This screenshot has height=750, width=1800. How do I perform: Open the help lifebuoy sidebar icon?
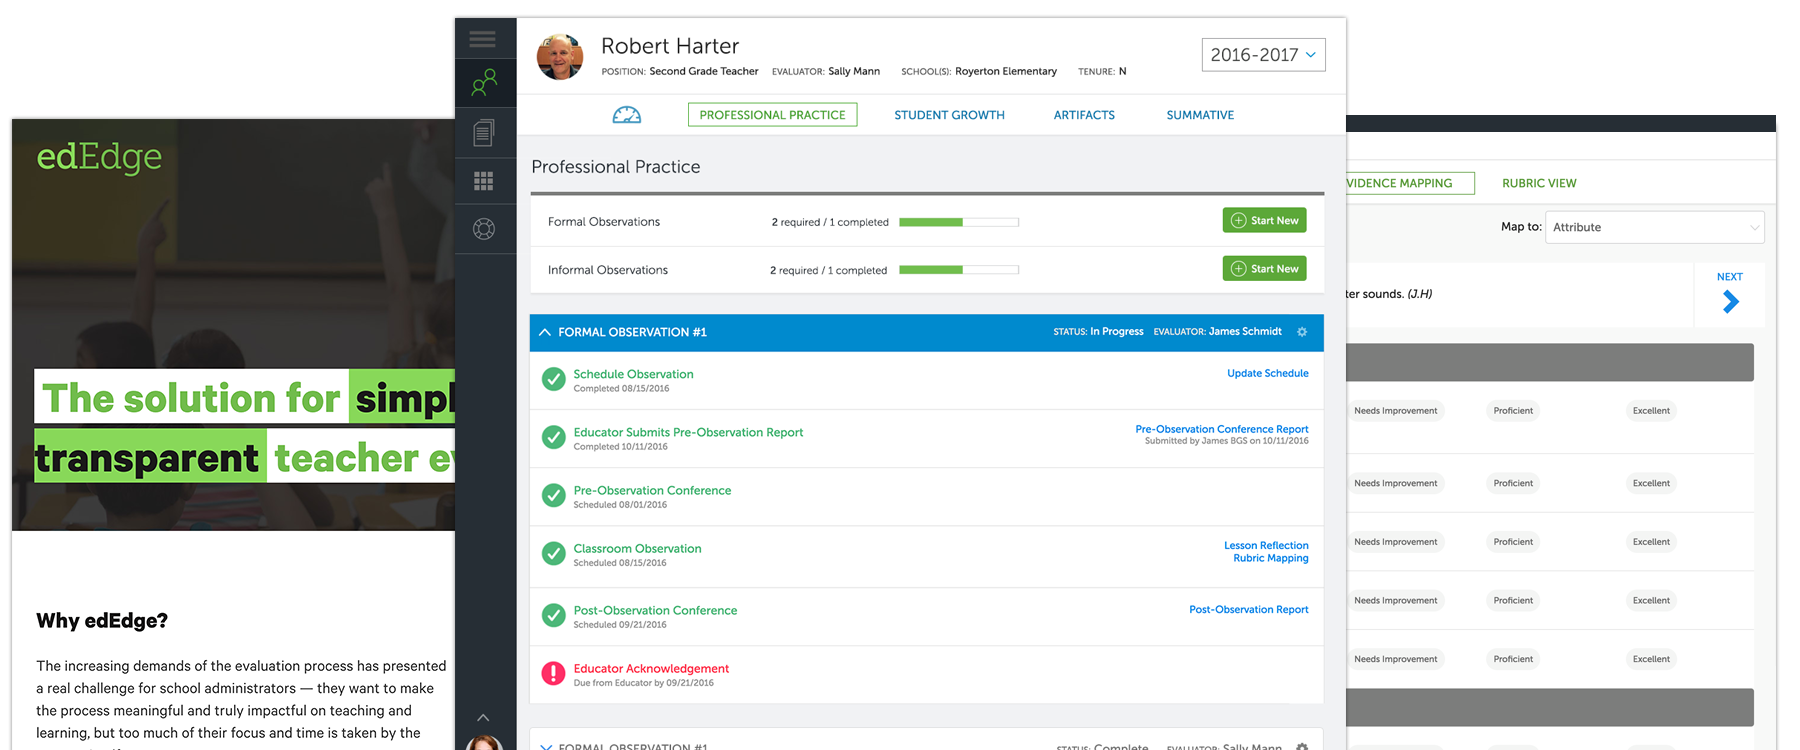click(484, 229)
